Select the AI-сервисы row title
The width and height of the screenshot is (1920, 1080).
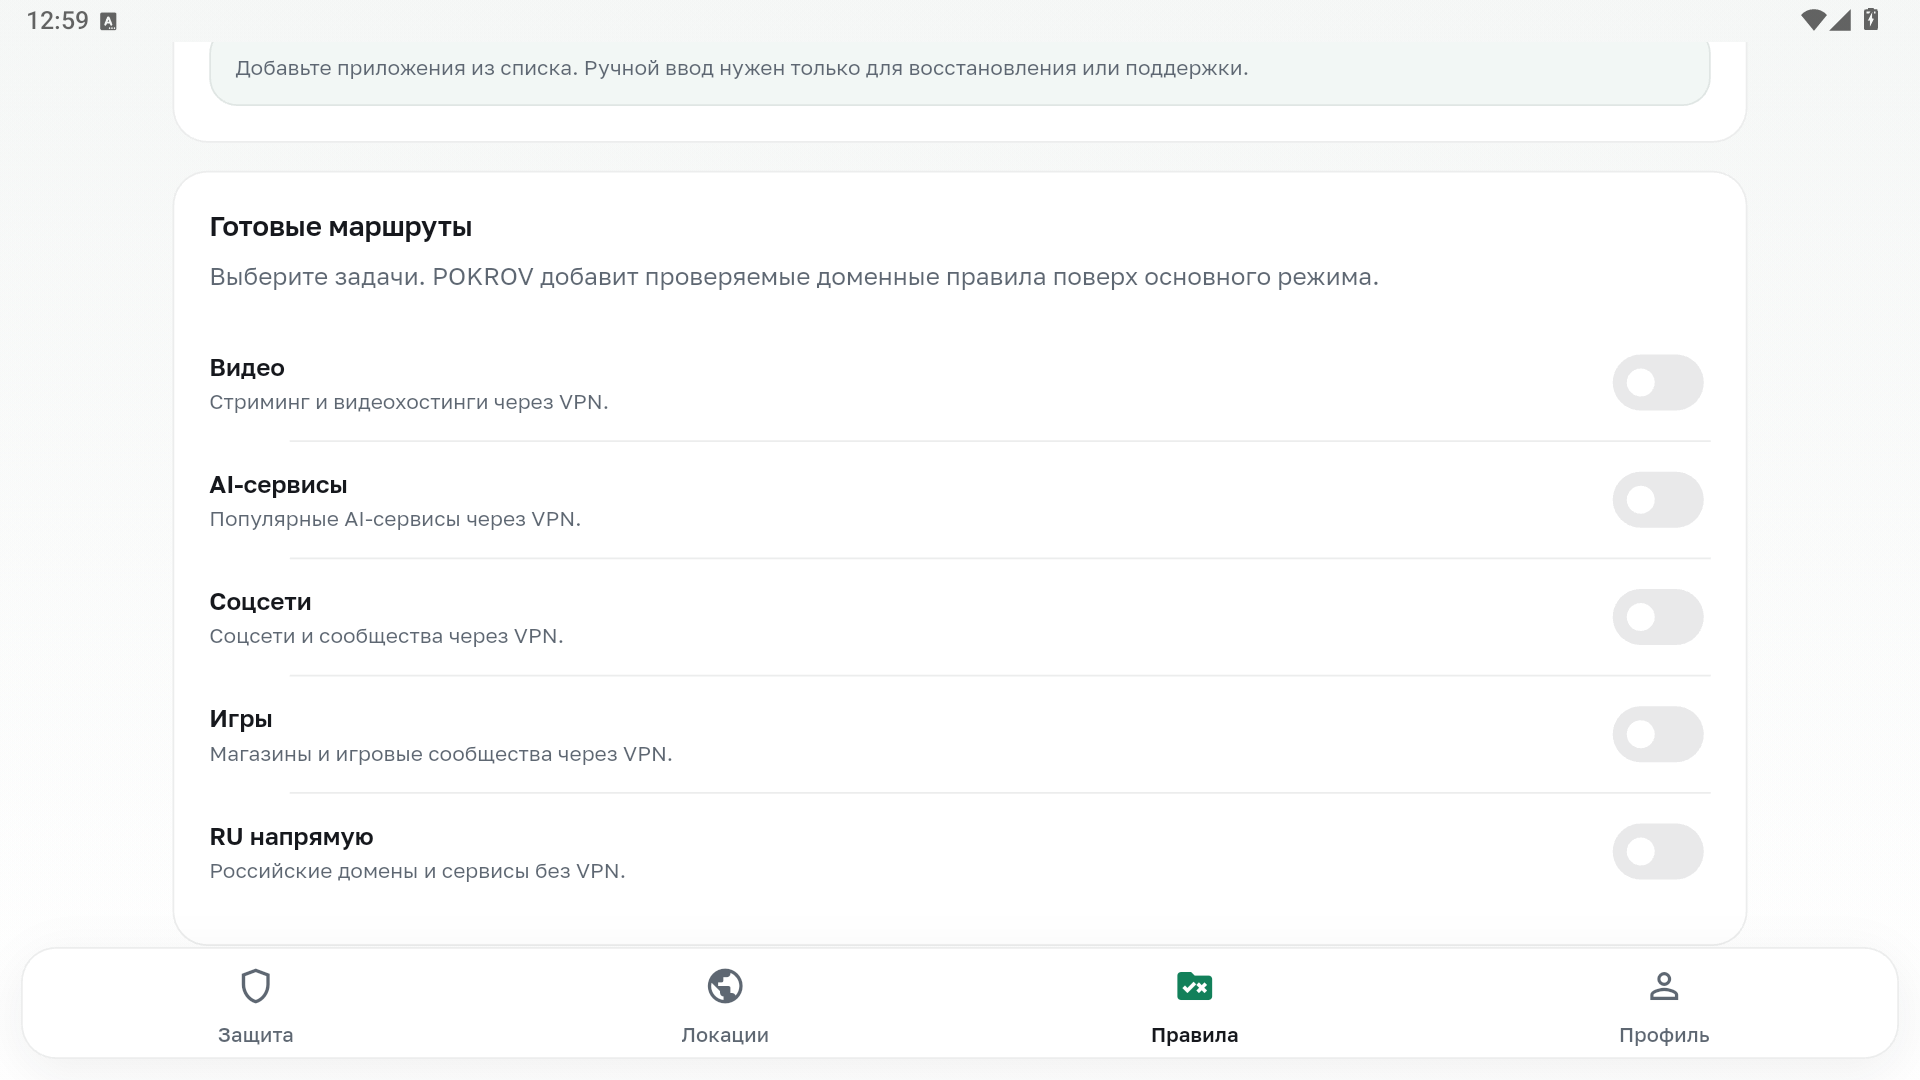(x=278, y=485)
